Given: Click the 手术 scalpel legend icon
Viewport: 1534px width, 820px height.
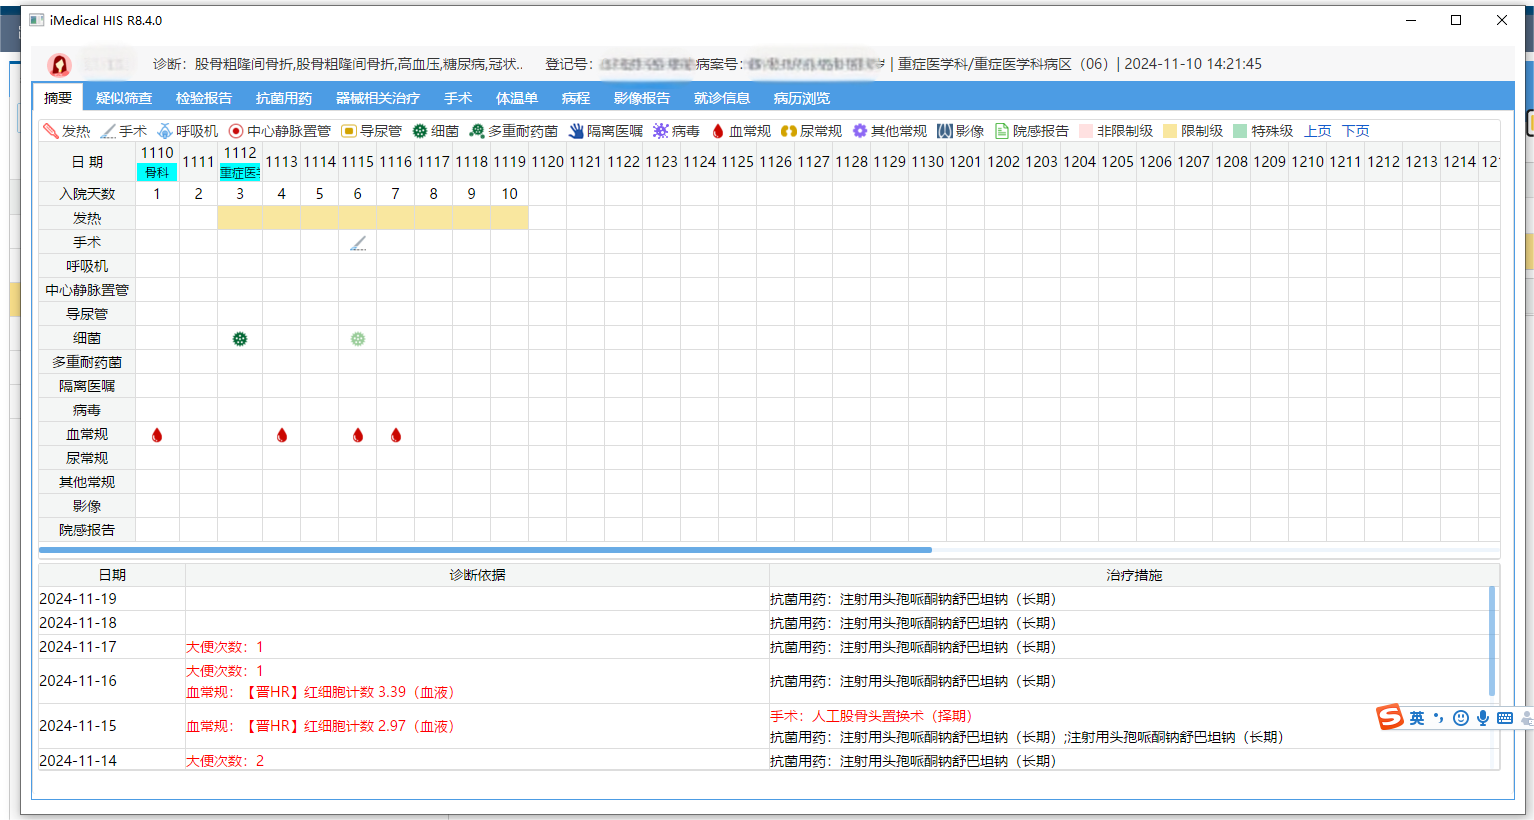Looking at the screenshot, I should pos(108,131).
